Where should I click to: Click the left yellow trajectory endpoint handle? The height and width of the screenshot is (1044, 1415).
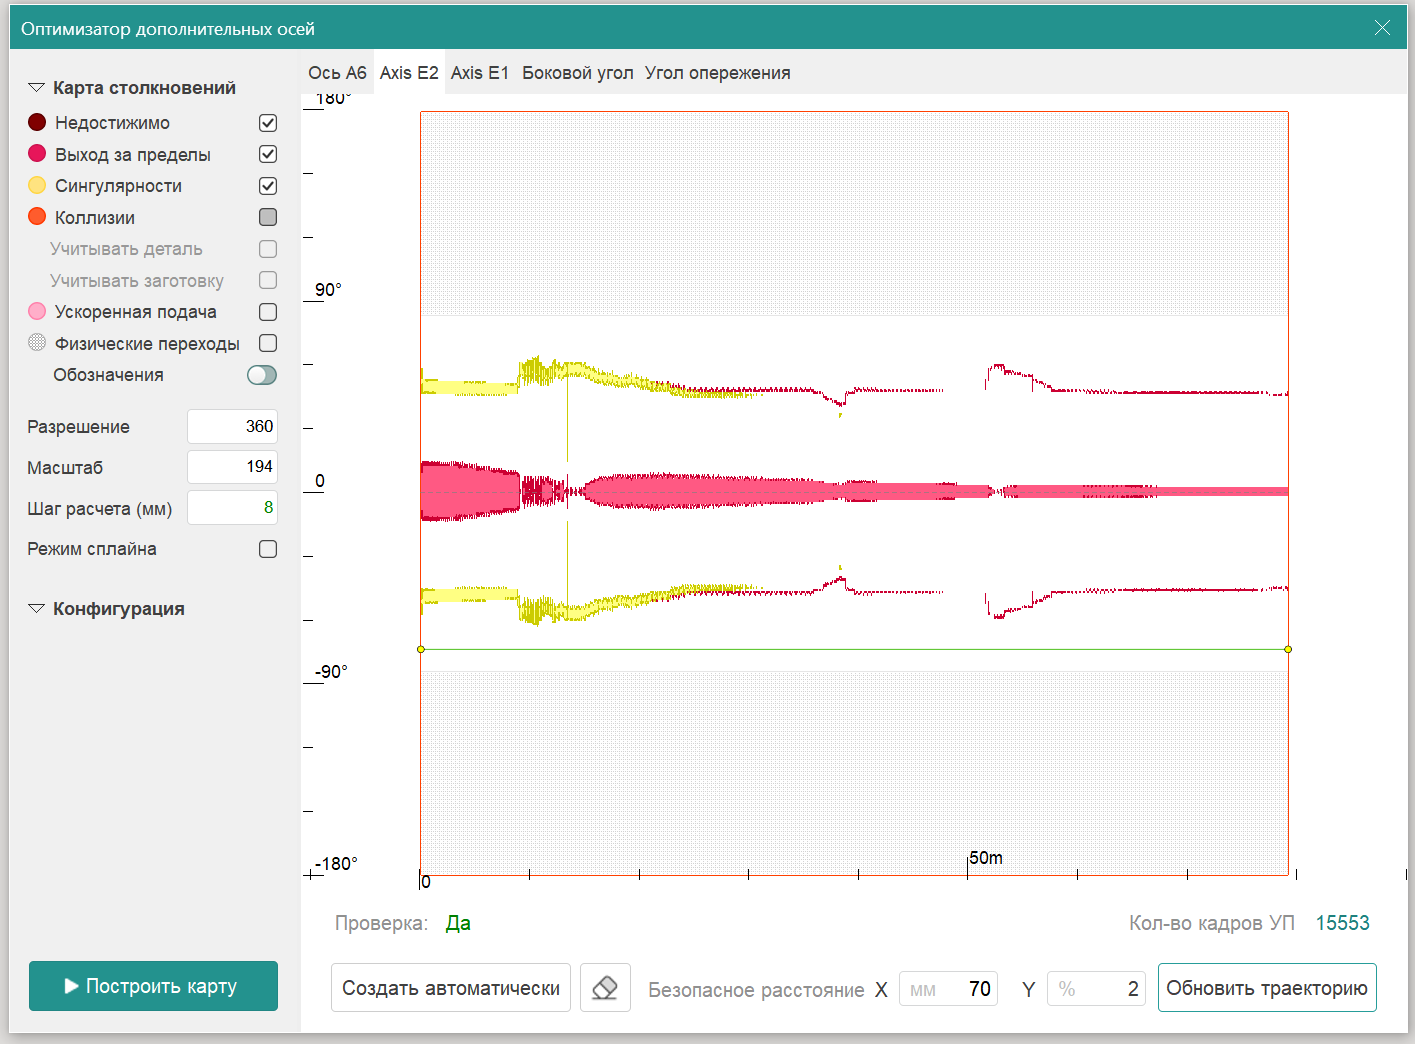(421, 649)
